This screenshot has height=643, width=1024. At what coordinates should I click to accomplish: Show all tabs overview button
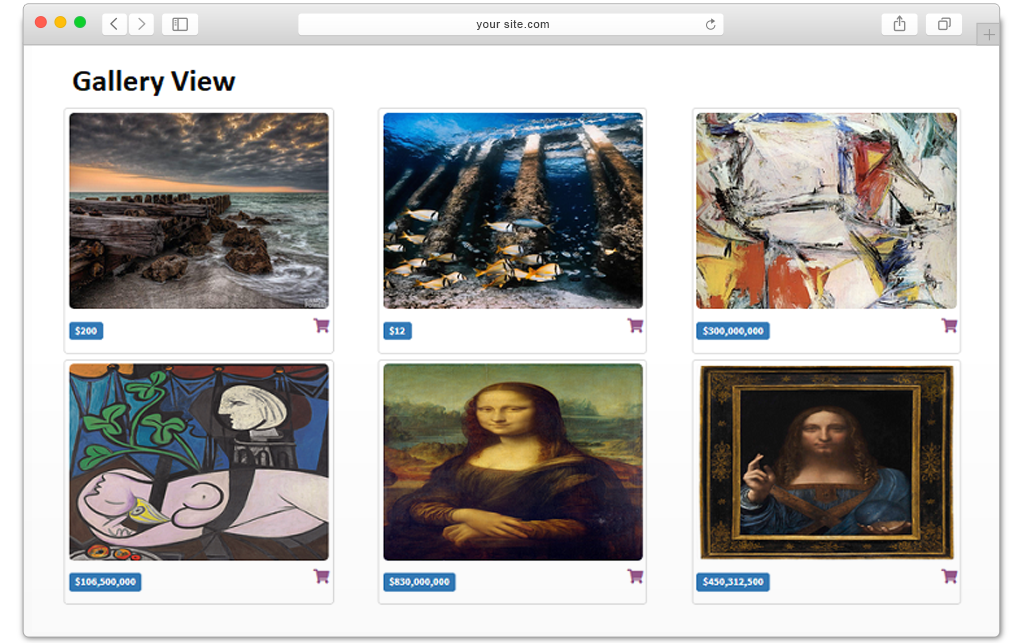(x=944, y=24)
